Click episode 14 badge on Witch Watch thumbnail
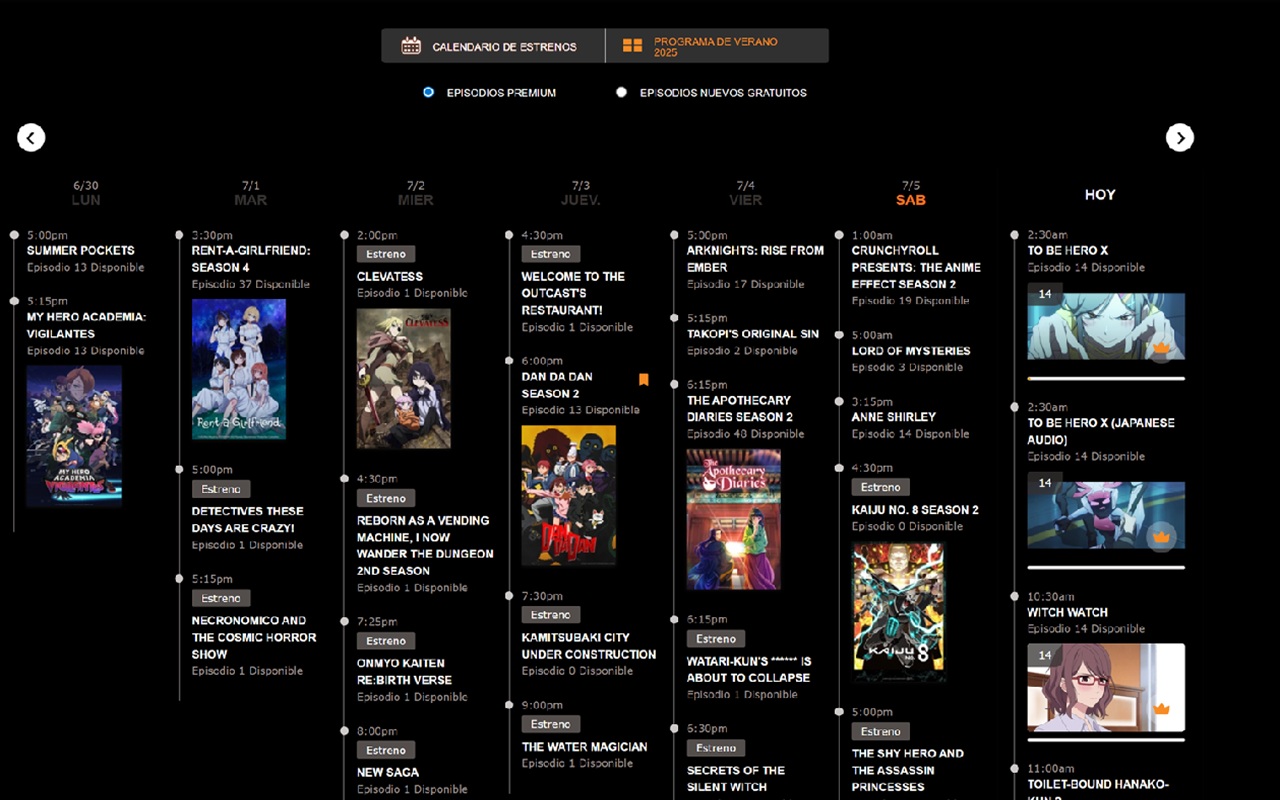 (x=1045, y=656)
